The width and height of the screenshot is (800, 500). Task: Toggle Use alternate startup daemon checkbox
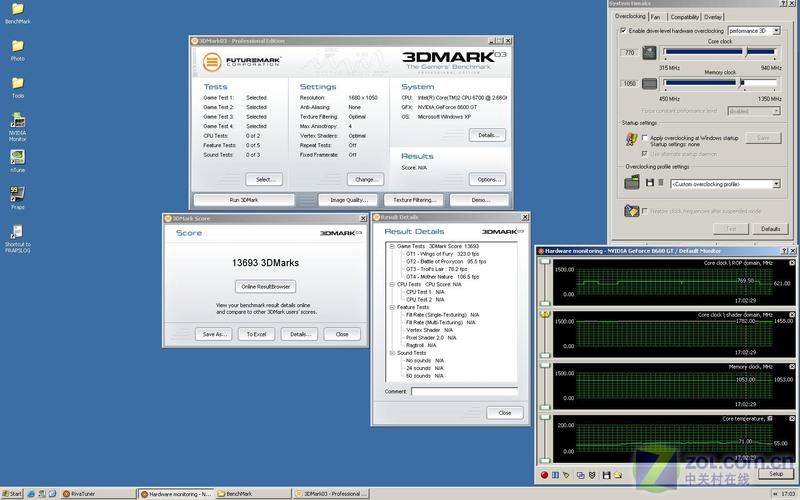pyautogui.click(x=644, y=154)
